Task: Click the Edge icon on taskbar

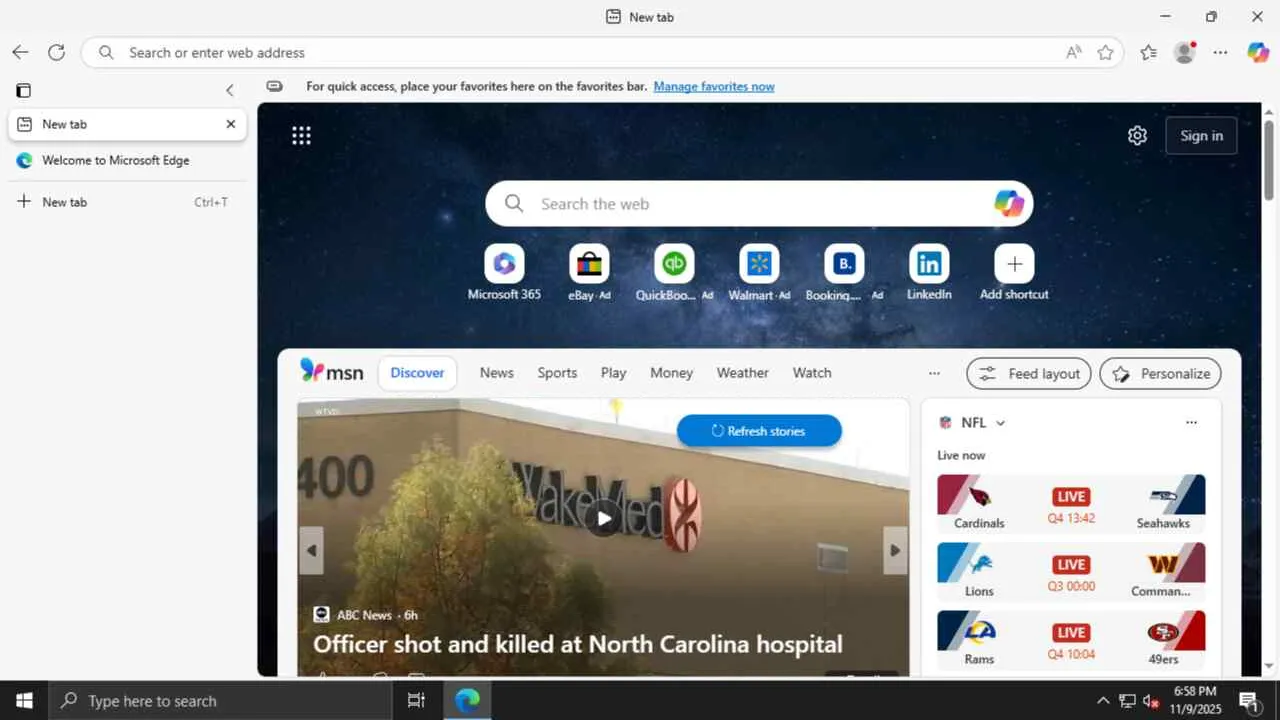Action: pyautogui.click(x=467, y=701)
